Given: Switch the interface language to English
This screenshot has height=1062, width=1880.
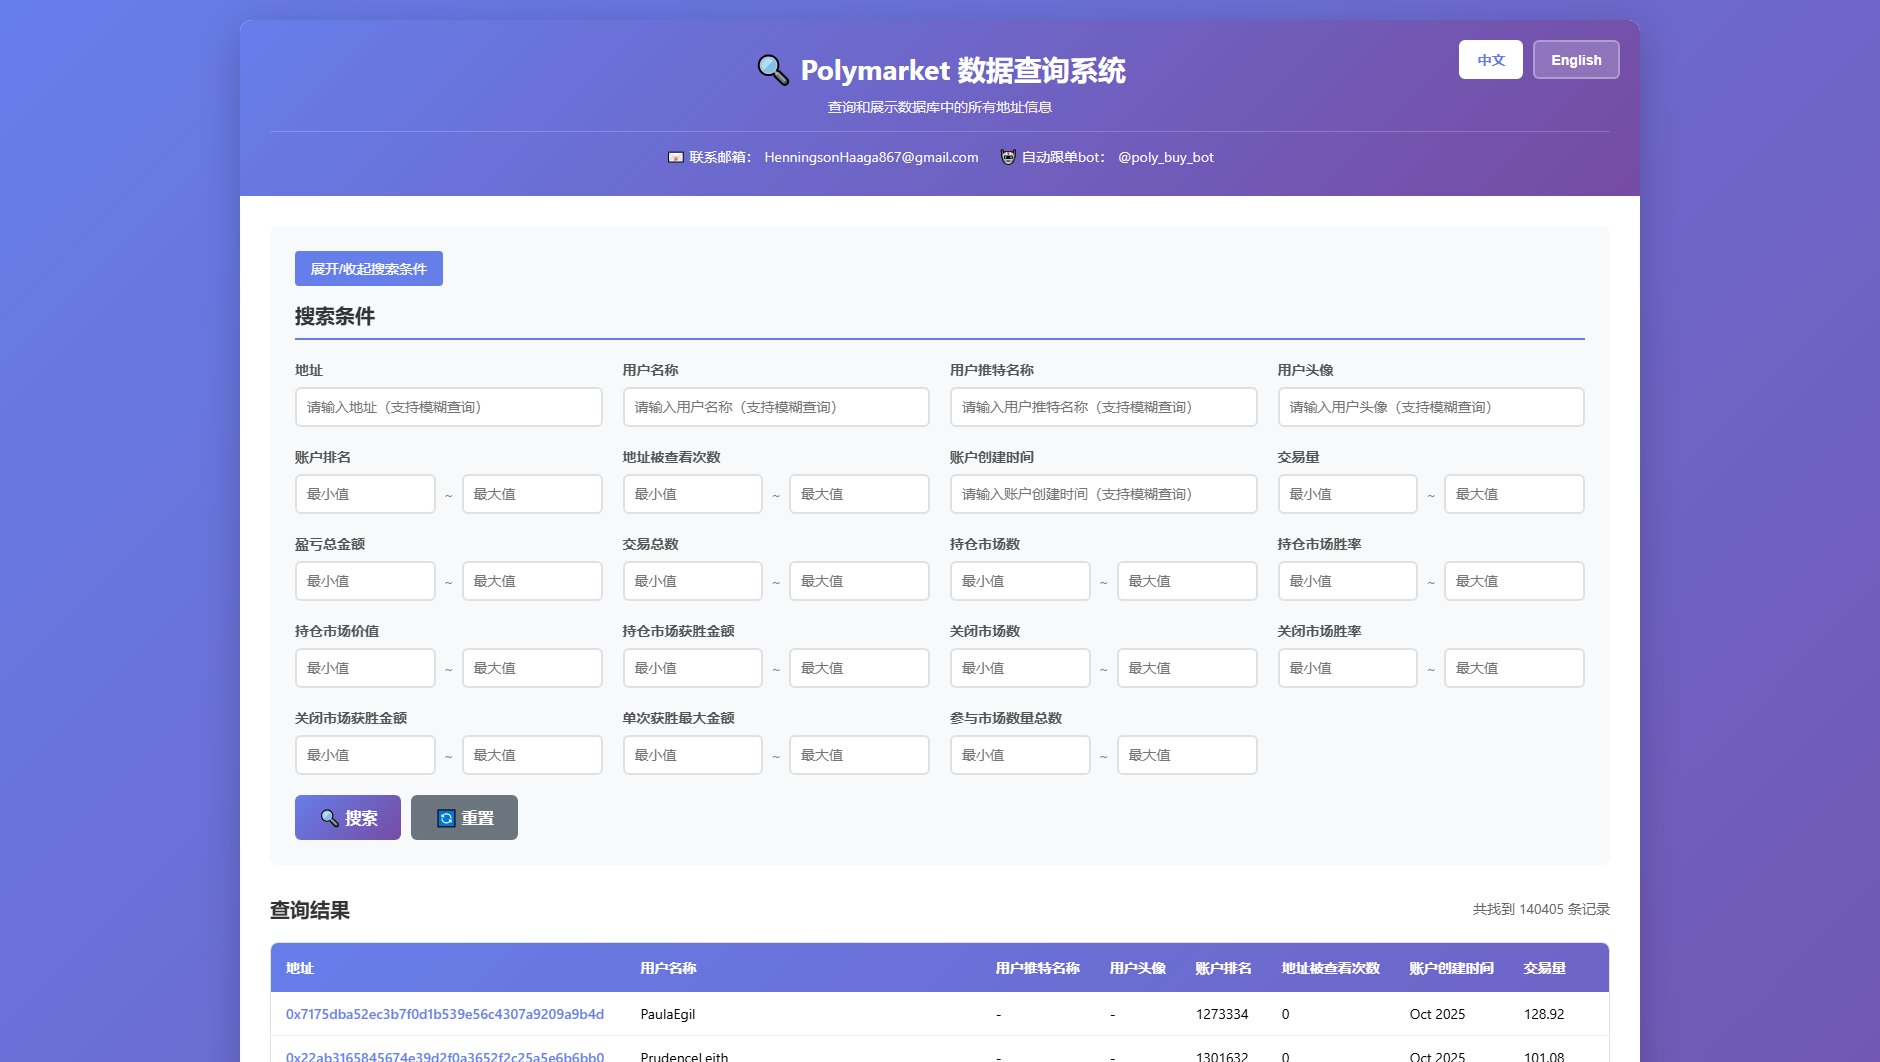Looking at the screenshot, I should coord(1575,59).
